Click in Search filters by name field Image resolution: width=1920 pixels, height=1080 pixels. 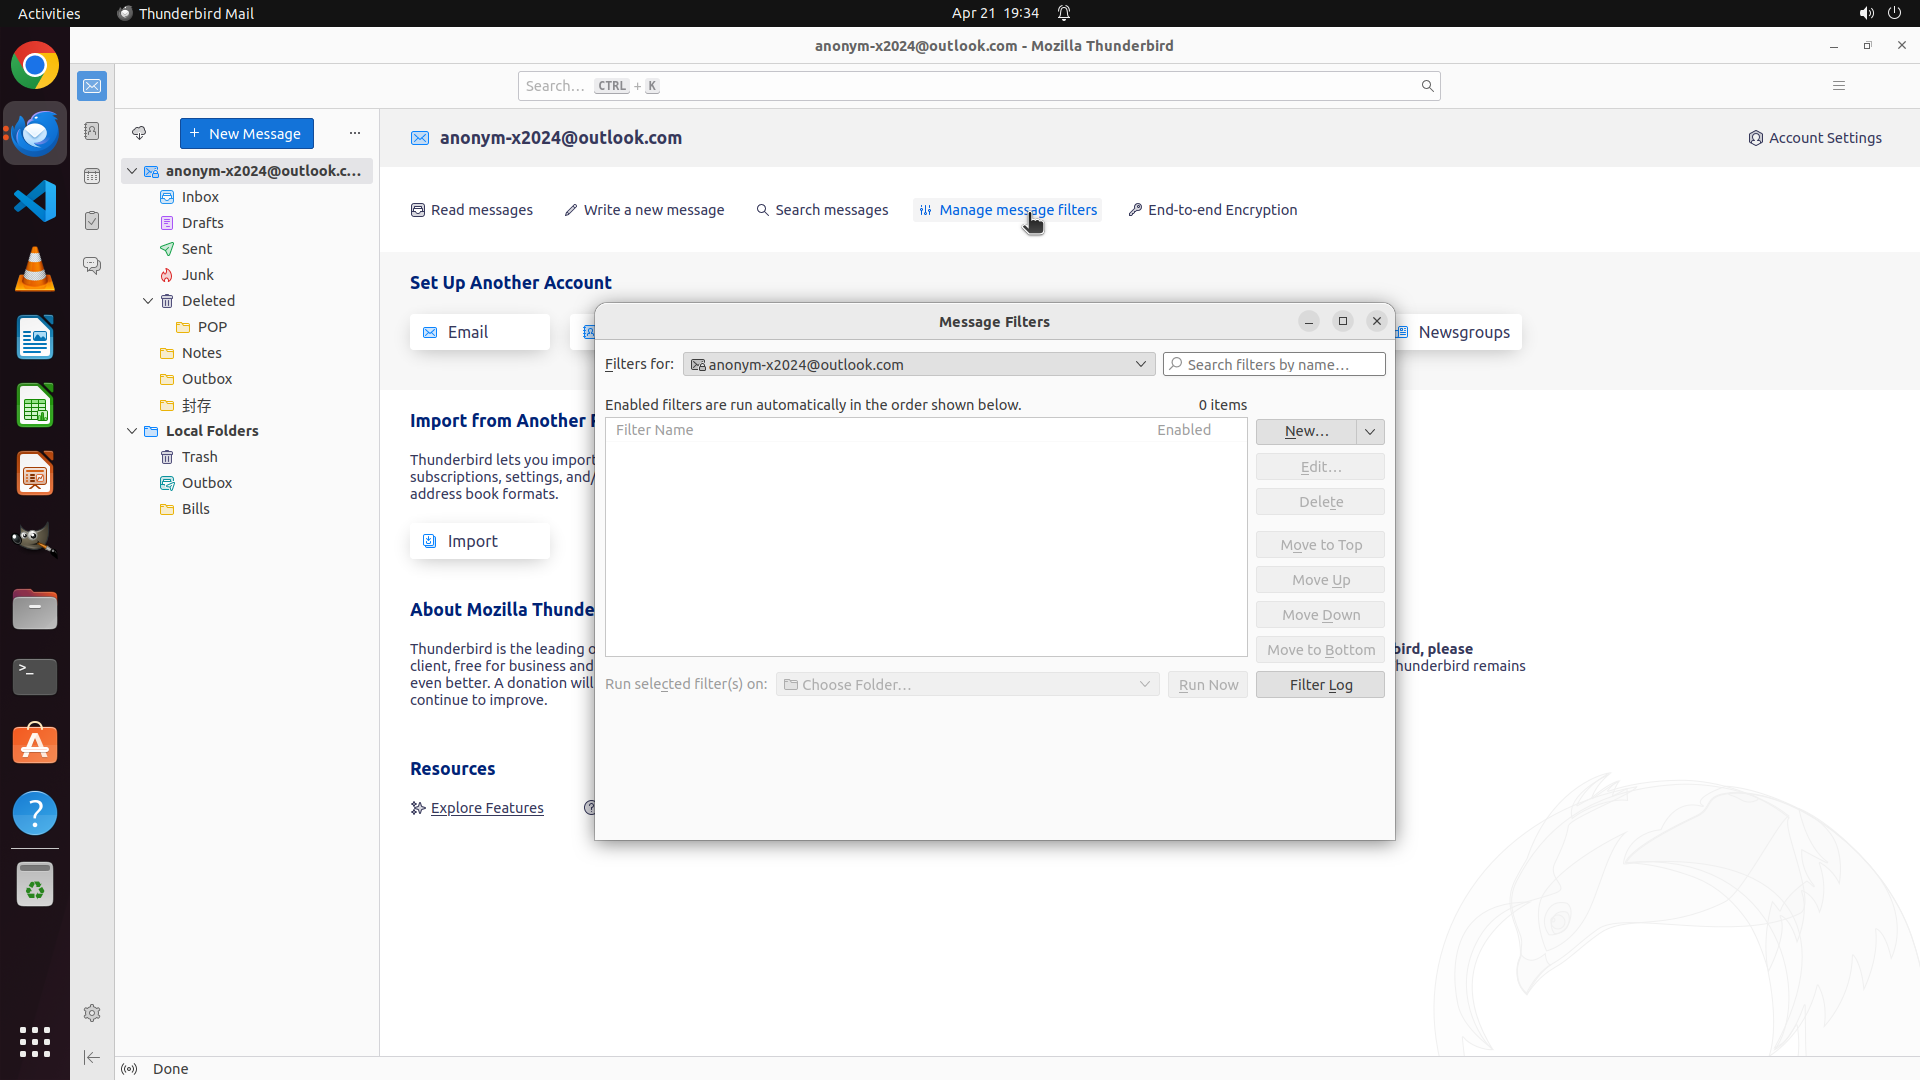(x=1280, y=364)
